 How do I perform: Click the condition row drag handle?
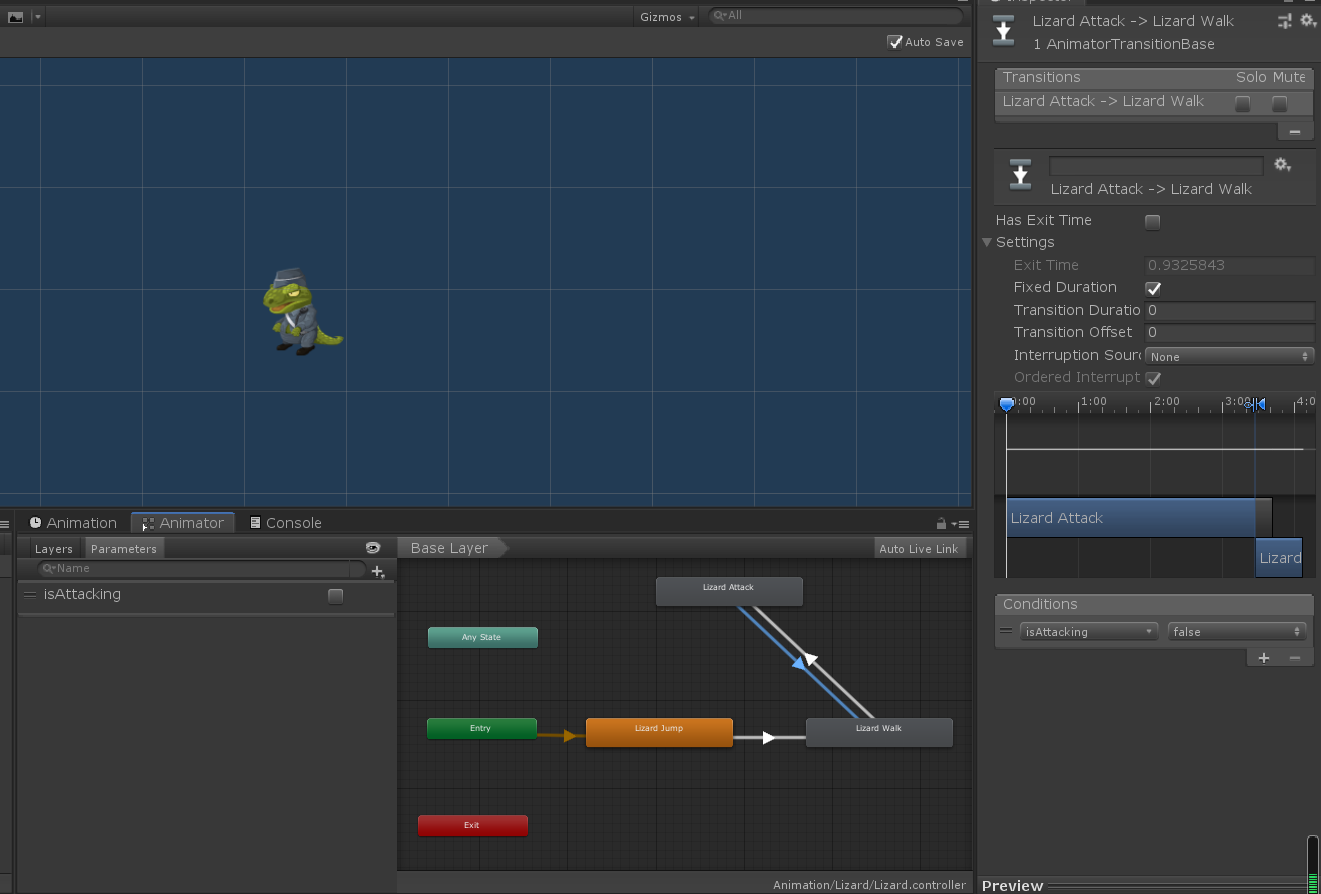click(x=1006, y=632)
